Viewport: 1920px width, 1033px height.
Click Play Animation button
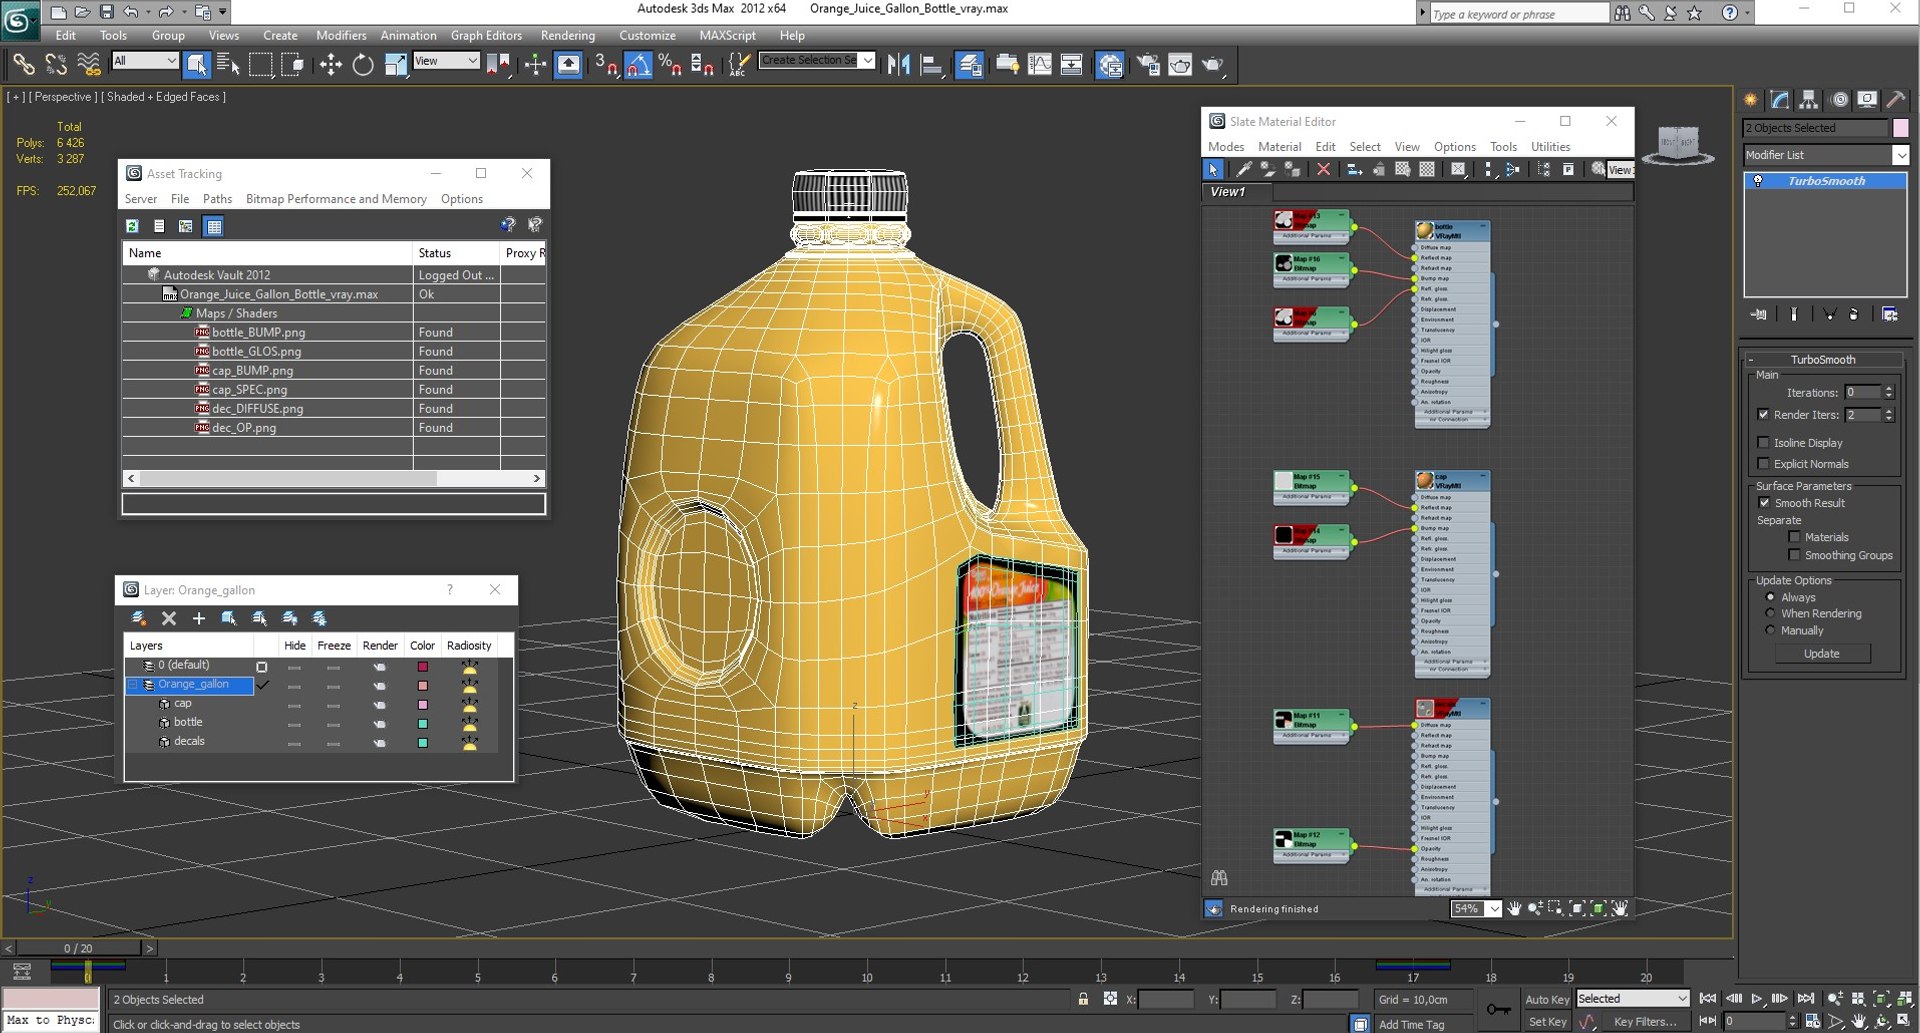tap(1757, 998)
